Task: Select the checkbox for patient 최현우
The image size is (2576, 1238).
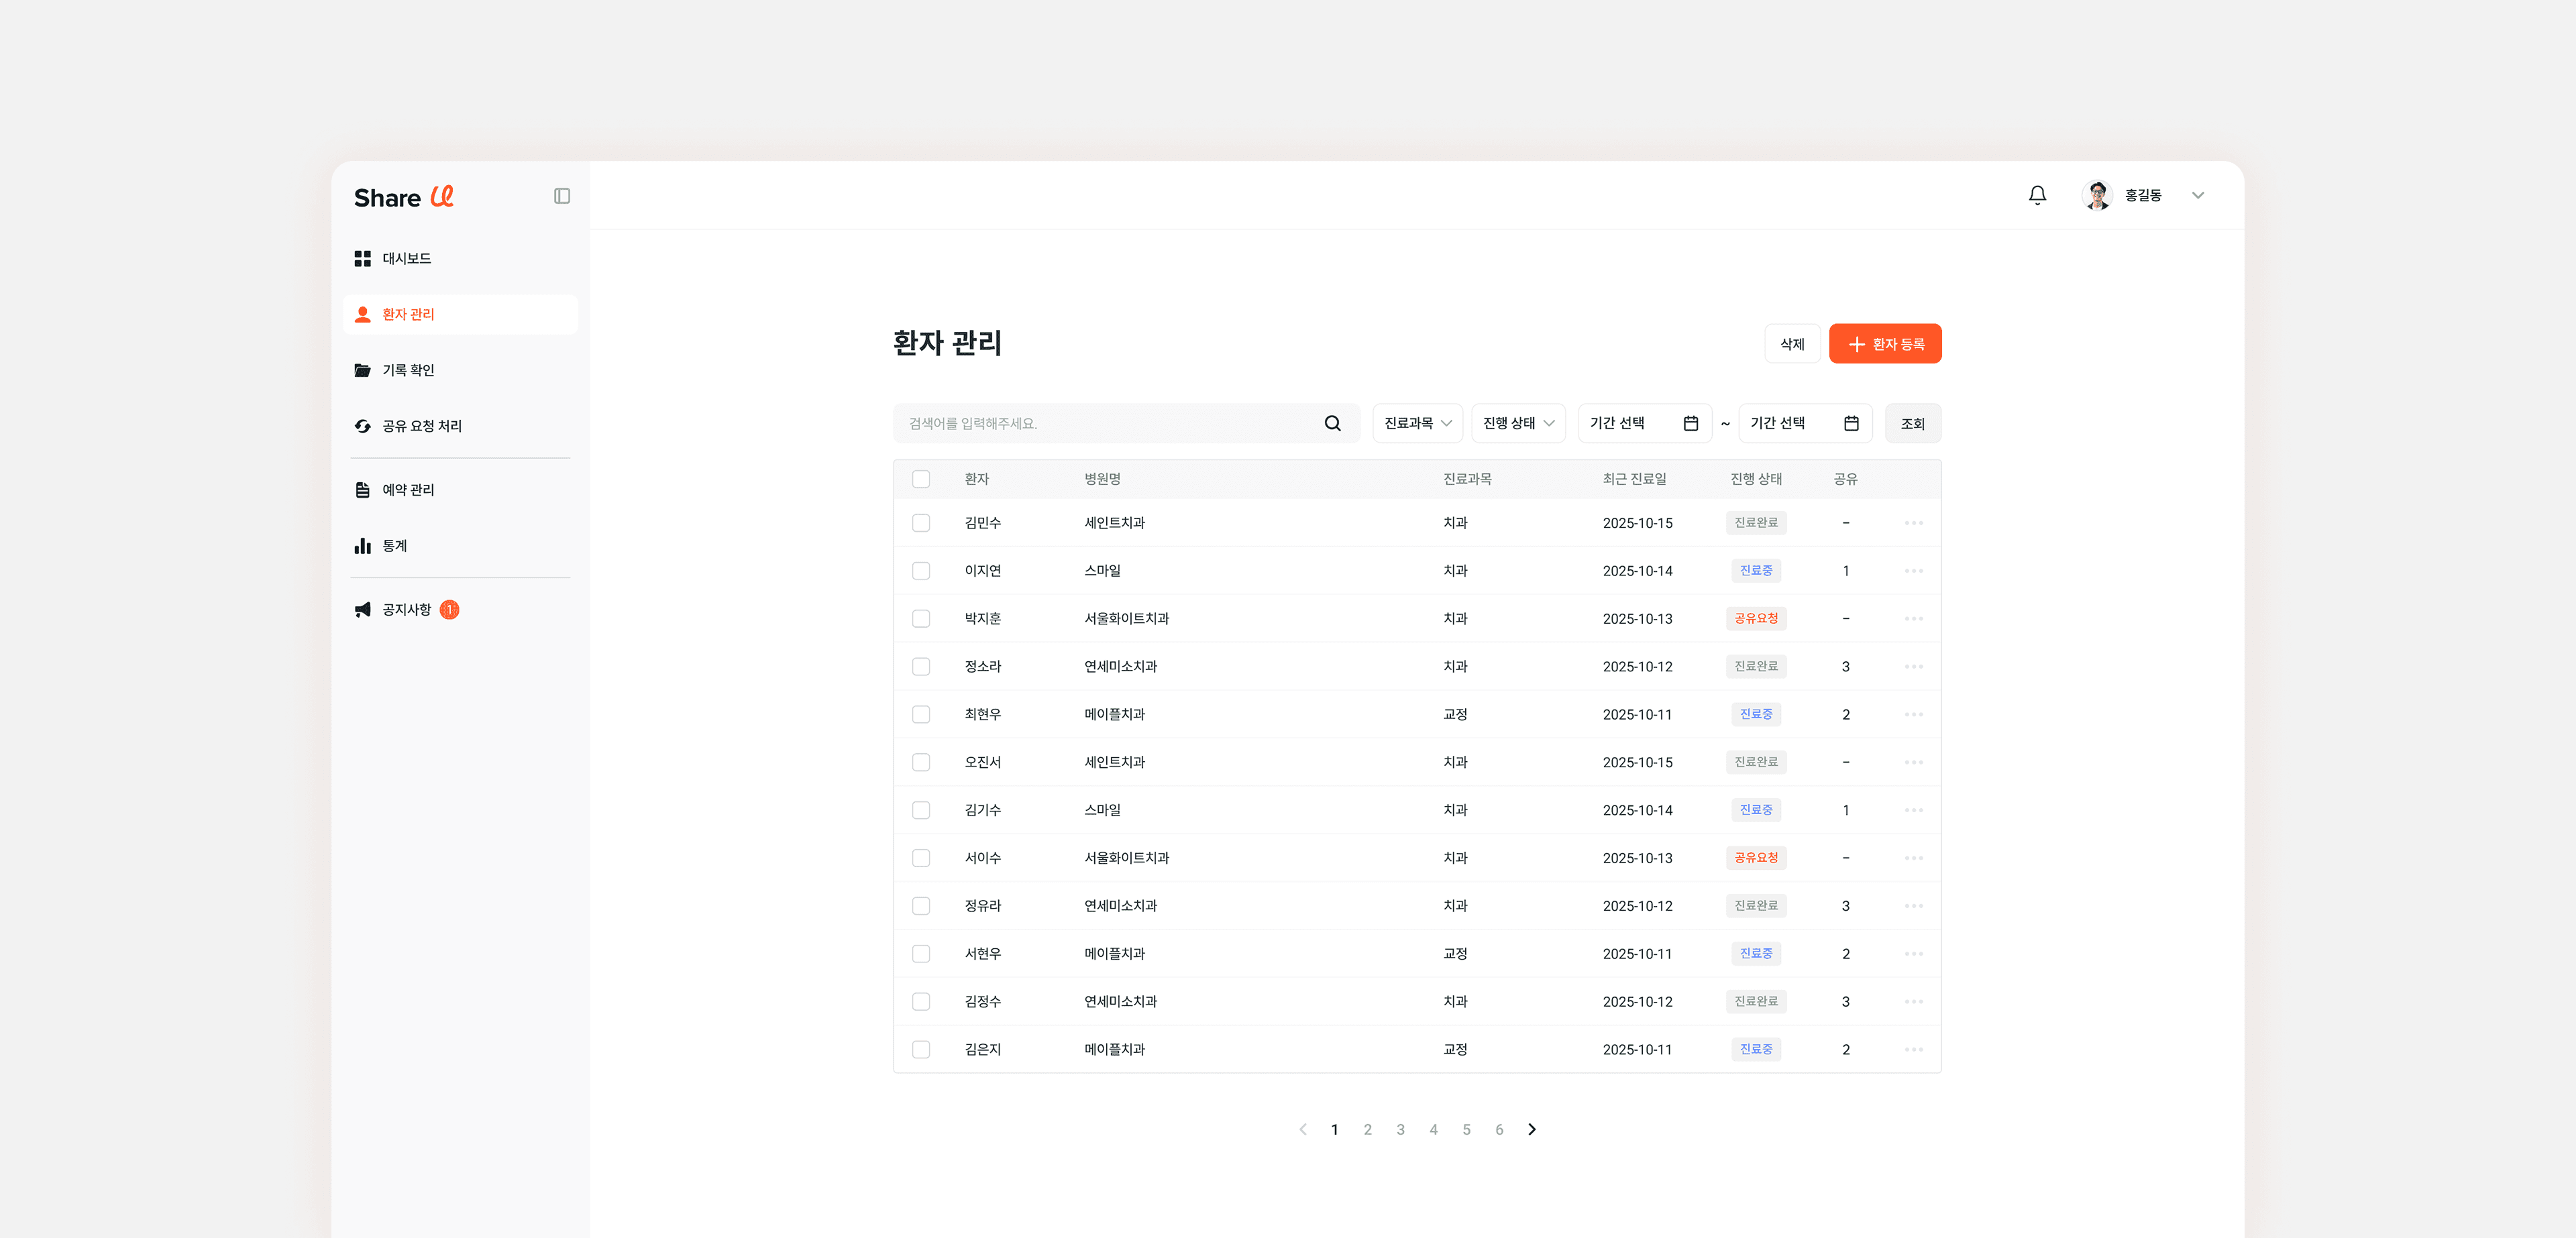Action: point(921,714)
